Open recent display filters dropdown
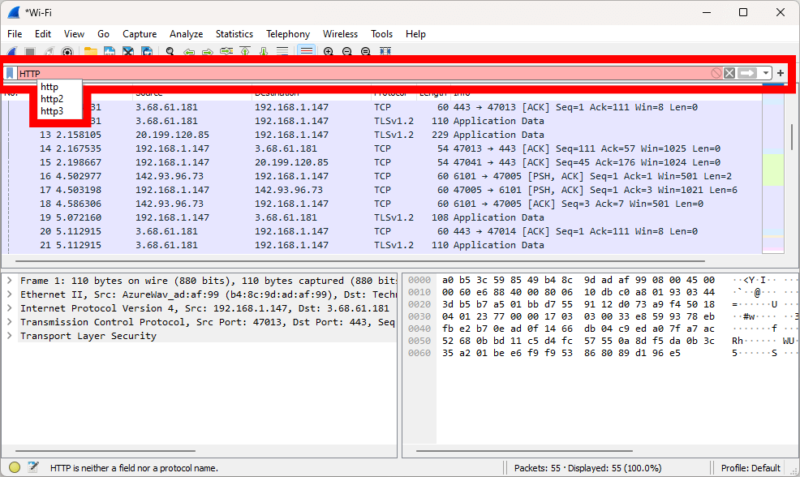This screenshot has height=477, width=800. tap(765, 73)
